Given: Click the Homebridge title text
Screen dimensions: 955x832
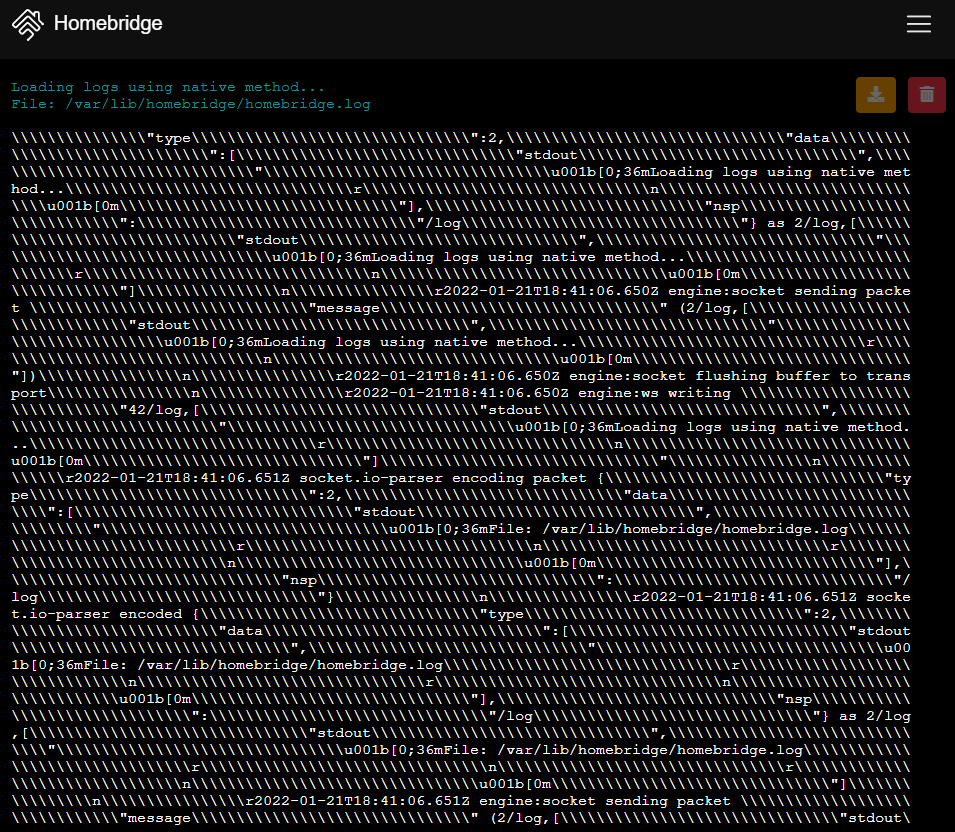Looking at the screenshot, I should tap(108, 24).
